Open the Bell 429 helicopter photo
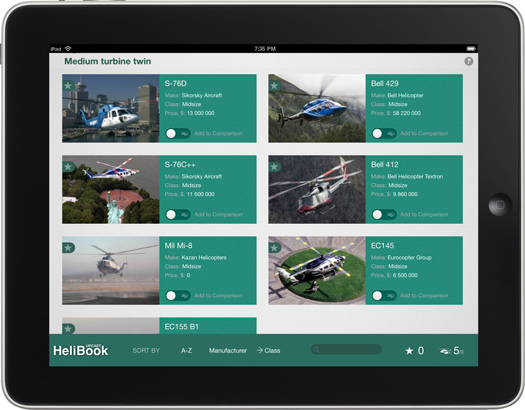Image resolution: width=525 pixels, height=410 pixels. point(317,108)
